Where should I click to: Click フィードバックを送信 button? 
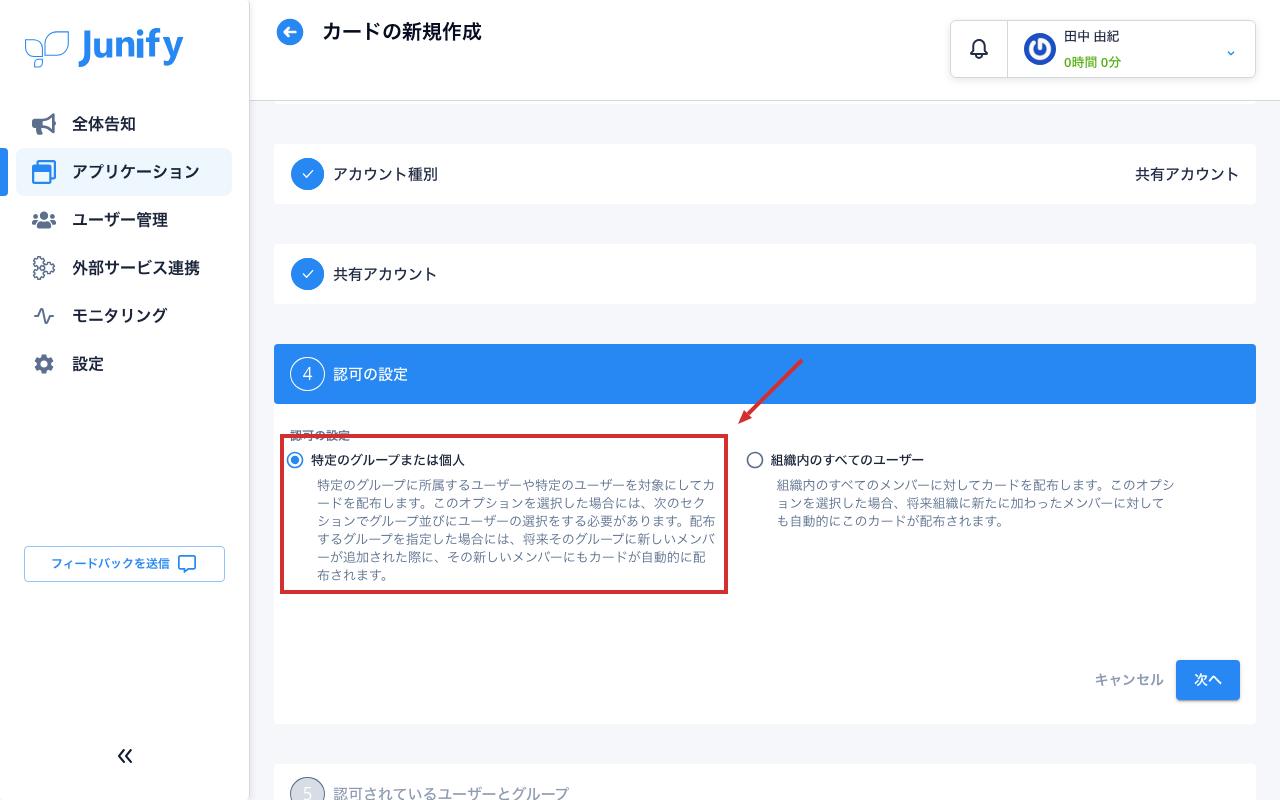click(x=124, y=564)
